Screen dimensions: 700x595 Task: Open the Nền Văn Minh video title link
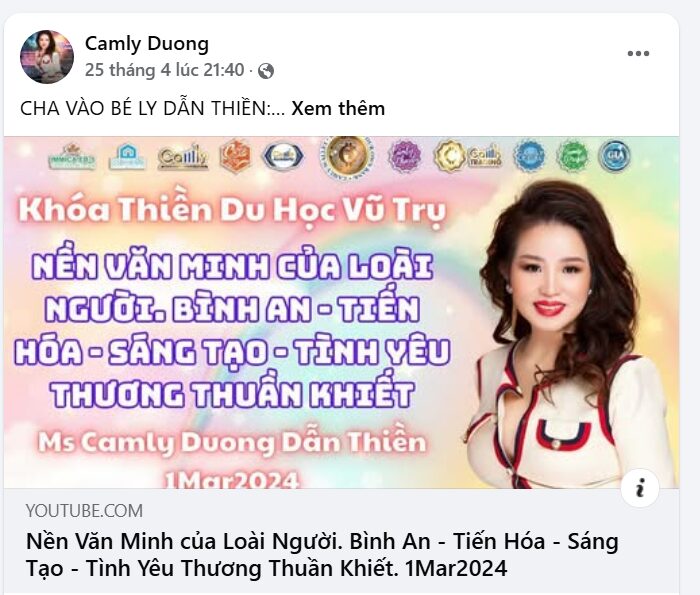[322, 555]
